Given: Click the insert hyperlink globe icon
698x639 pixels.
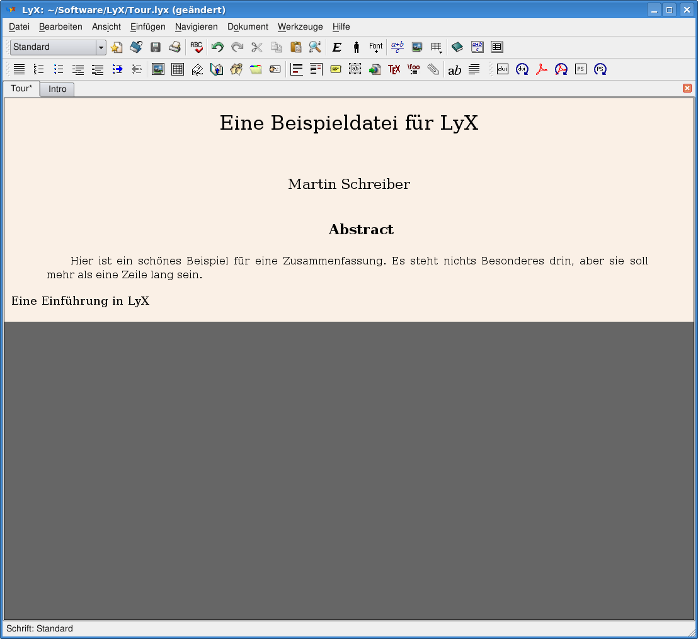Looking at the screenshot, I should click(x=375, y=69).
